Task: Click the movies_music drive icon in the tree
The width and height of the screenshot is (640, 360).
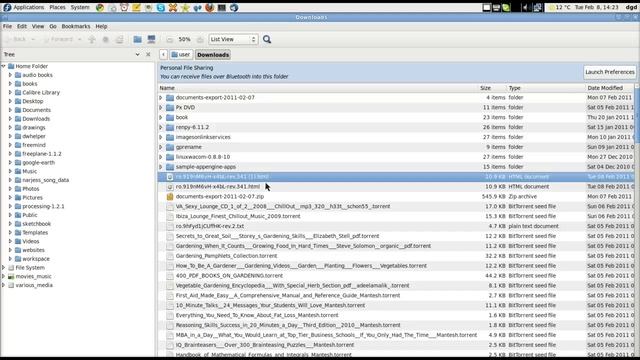Action: 11,276
